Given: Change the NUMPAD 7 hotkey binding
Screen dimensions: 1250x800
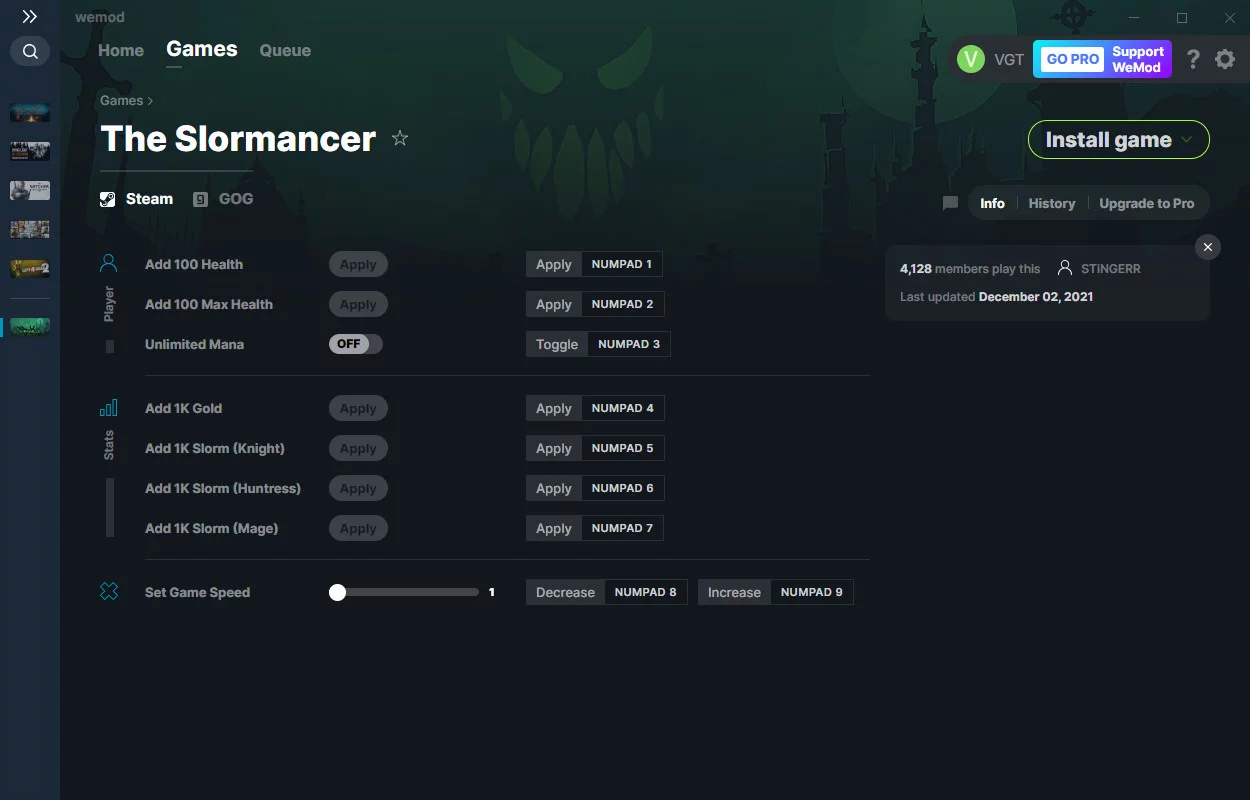Looking at the screenshot, I should pos(622,528).
